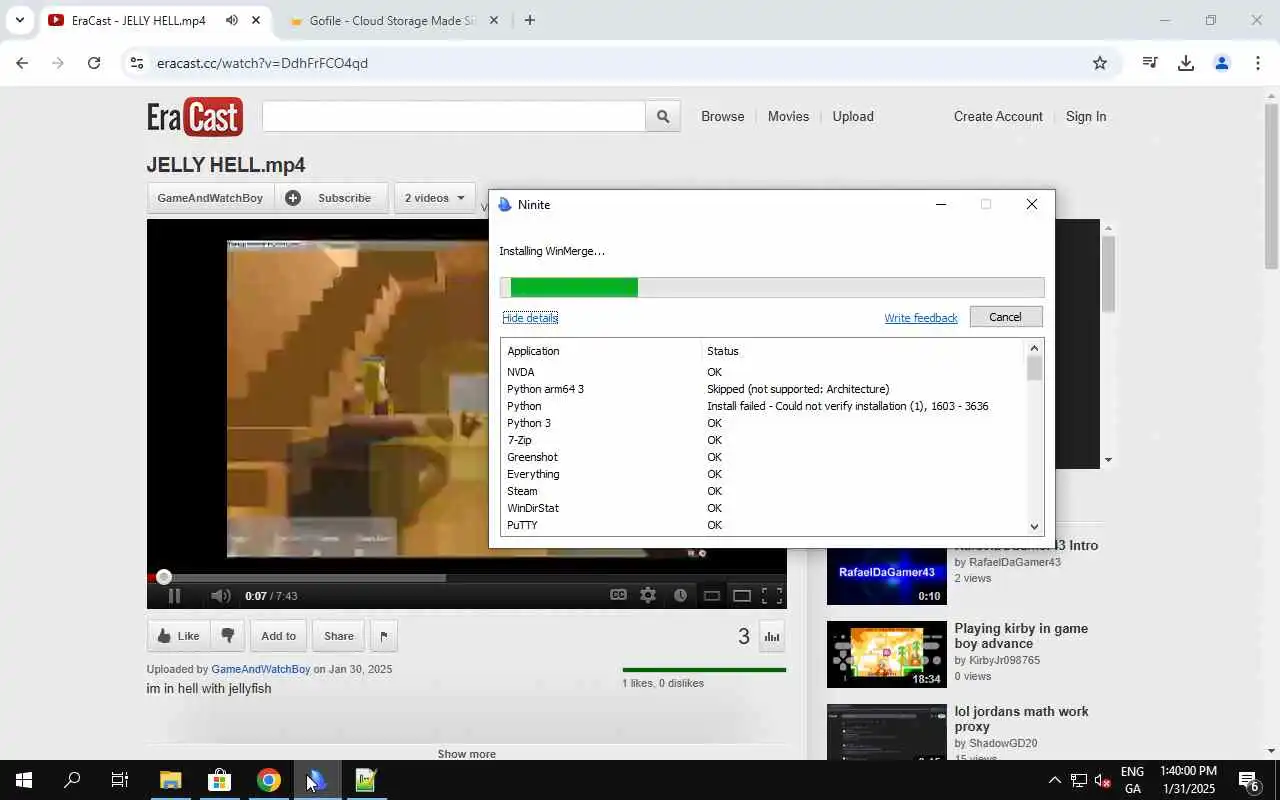1280x800 pixels.
Task: Open a new browser tab
Action: (x=530, y=20)
